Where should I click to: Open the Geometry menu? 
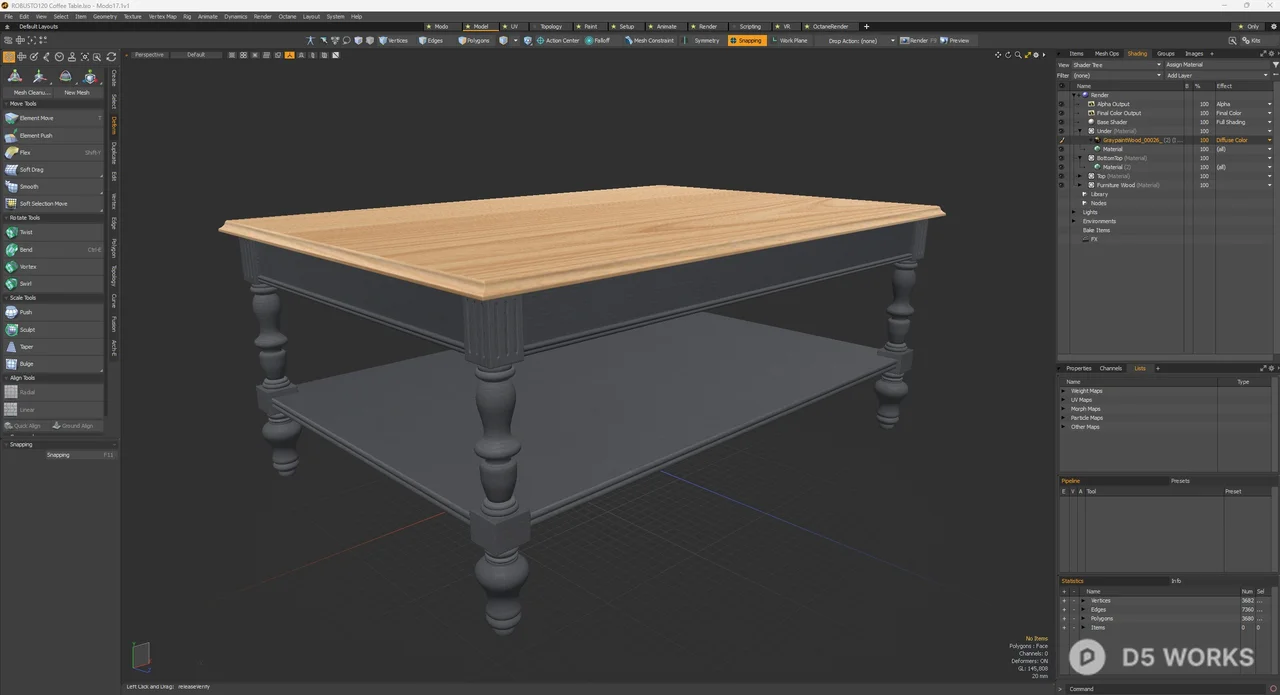tap(105, 17)
